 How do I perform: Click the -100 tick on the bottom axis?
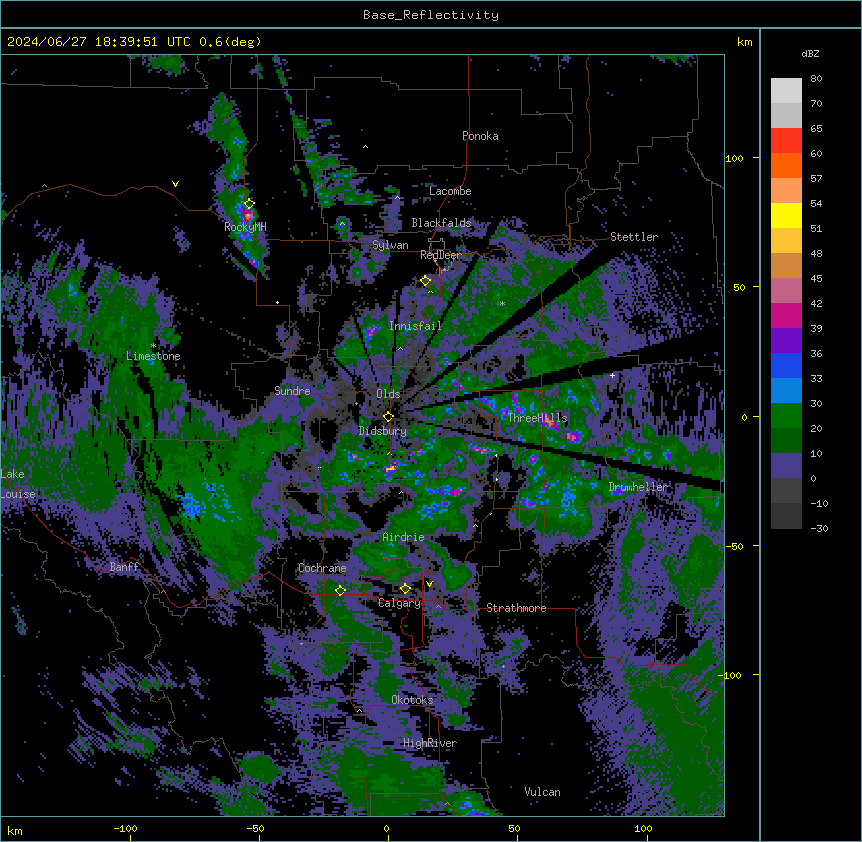coord(125,829)
